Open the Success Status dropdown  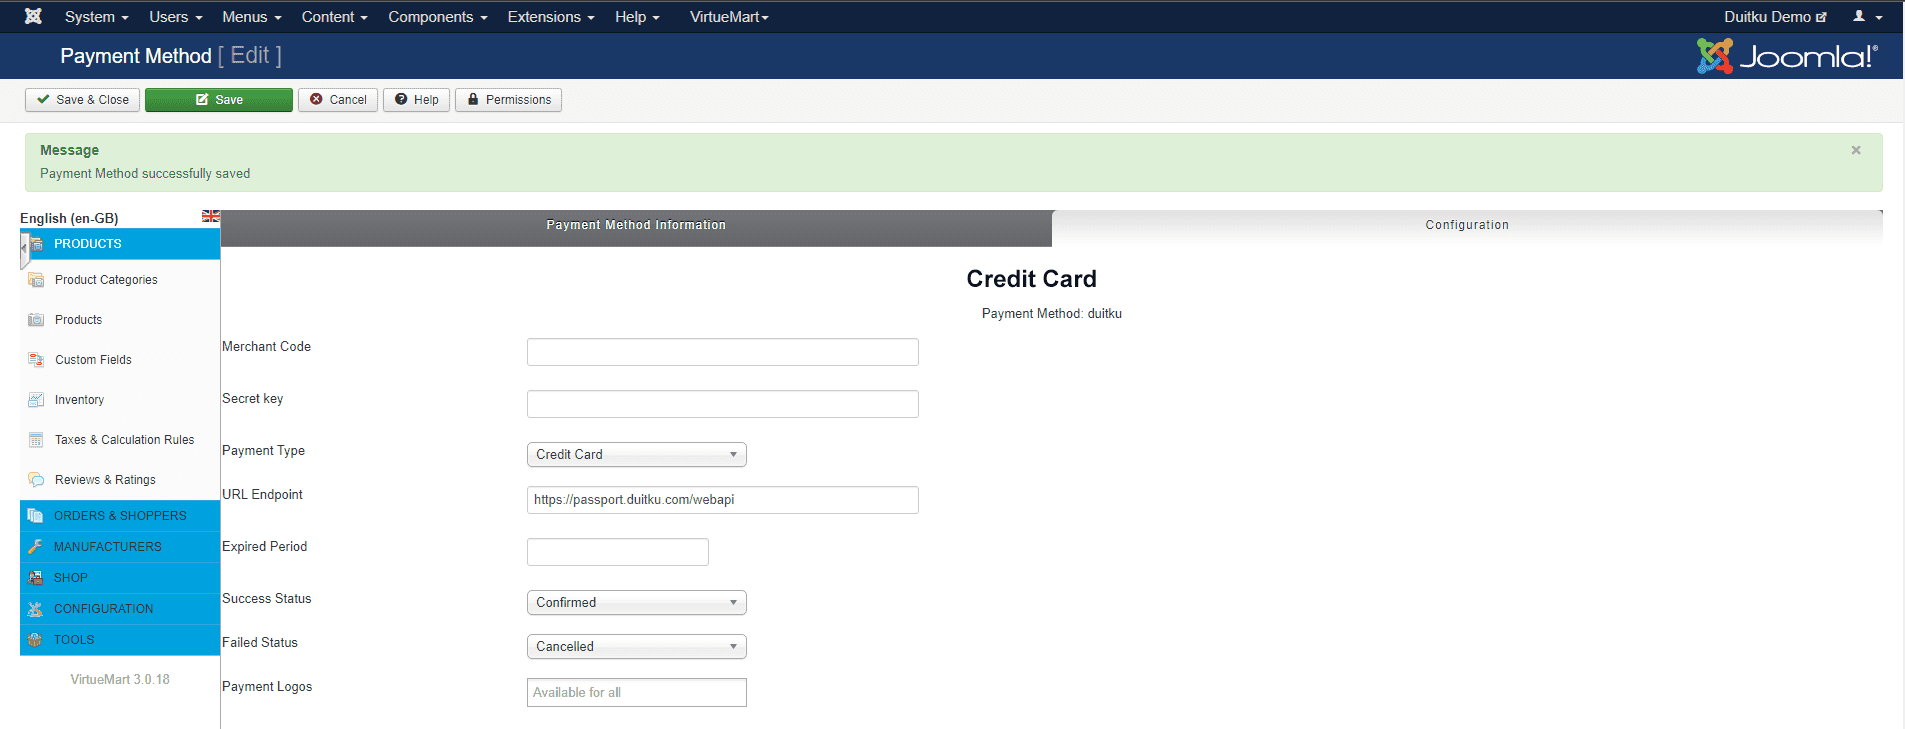click(637, 603)
